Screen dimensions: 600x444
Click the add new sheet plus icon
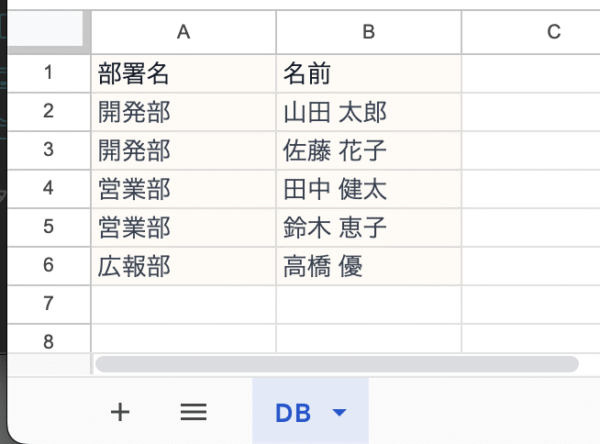pyautogui.click(x=120, y=411)
